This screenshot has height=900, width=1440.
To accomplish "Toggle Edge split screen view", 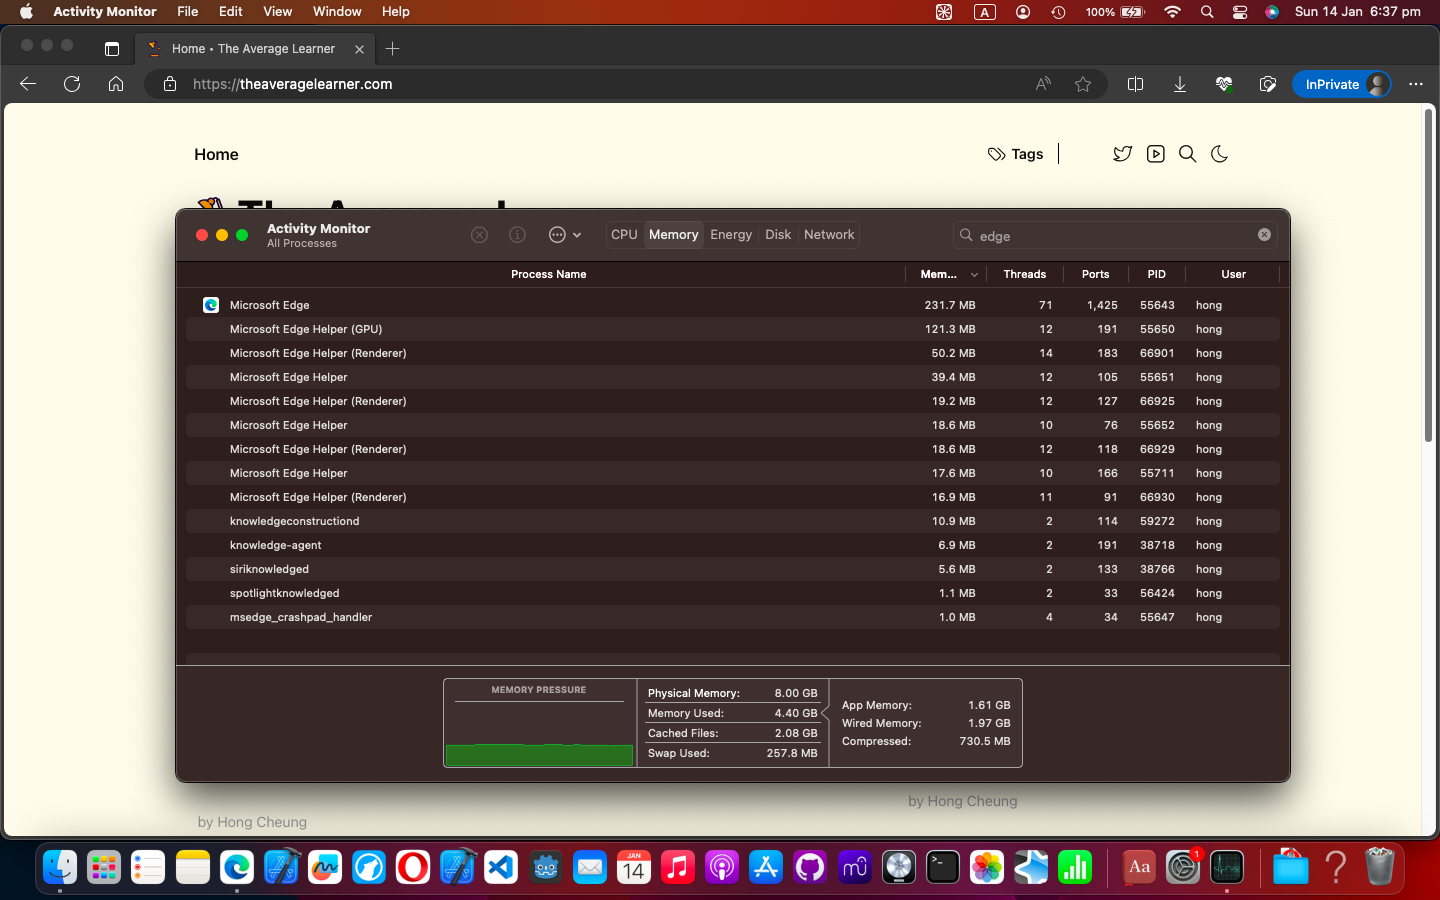I will [1135, 84].
